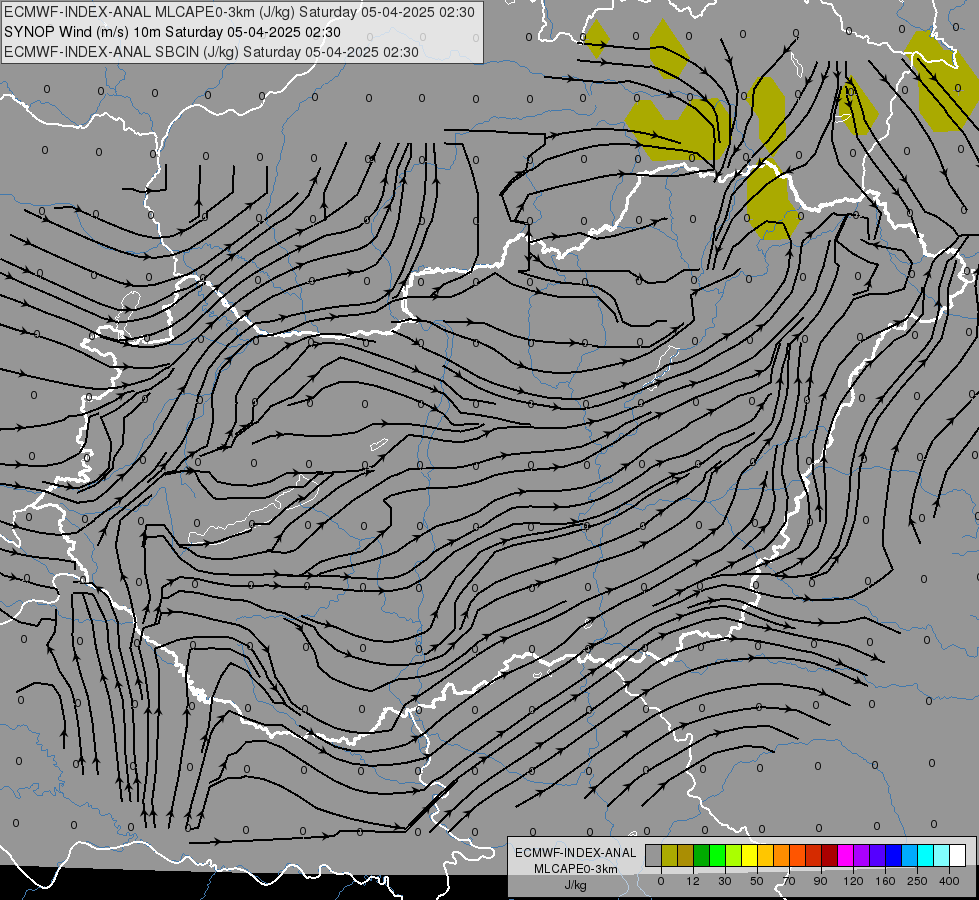979x900 pixels.
Task: Pick the dark red swatch right of 90
Action: tap(830, 855)
